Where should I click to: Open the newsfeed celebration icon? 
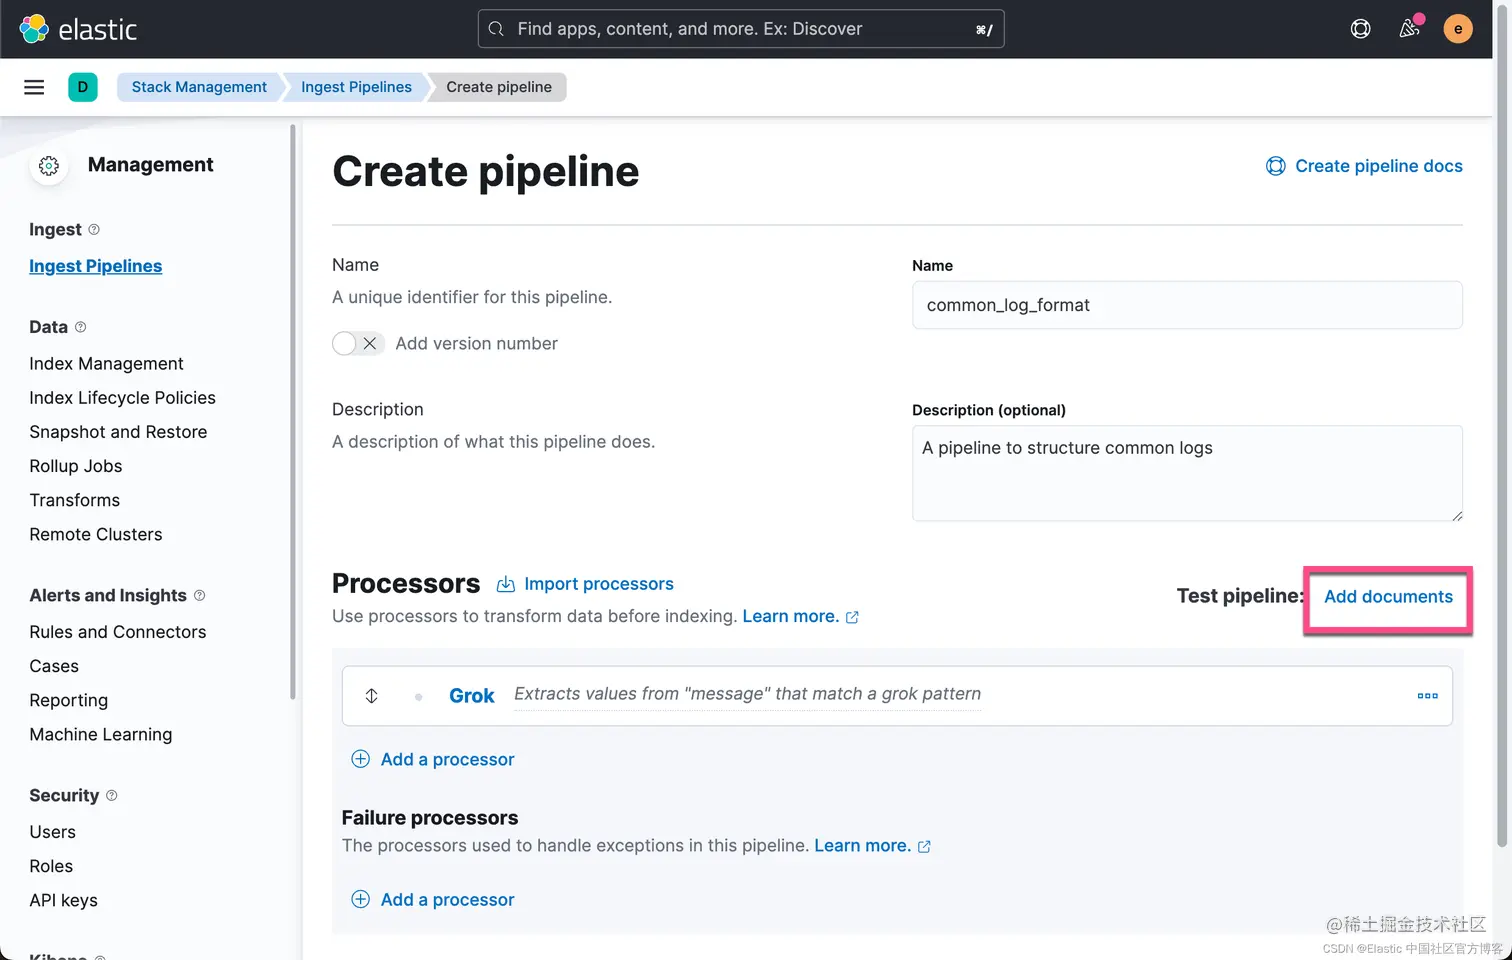click(1409, 29)
